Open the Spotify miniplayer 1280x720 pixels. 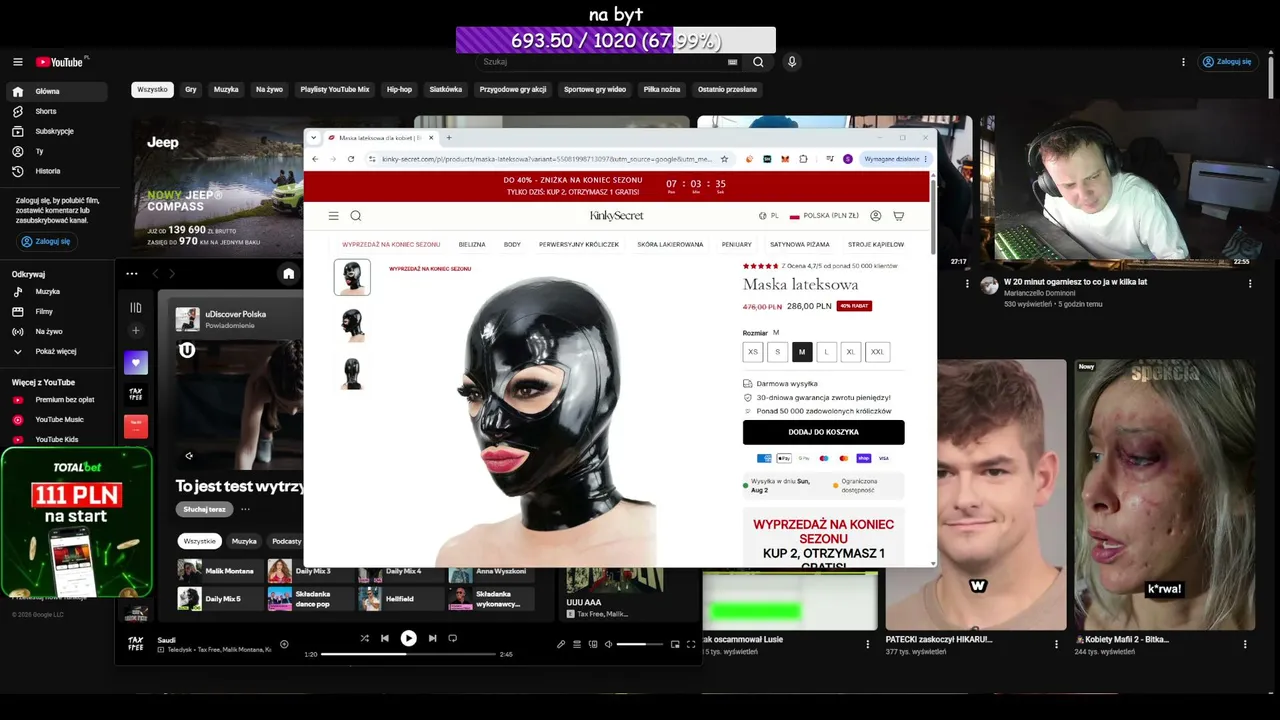(675, 644)
